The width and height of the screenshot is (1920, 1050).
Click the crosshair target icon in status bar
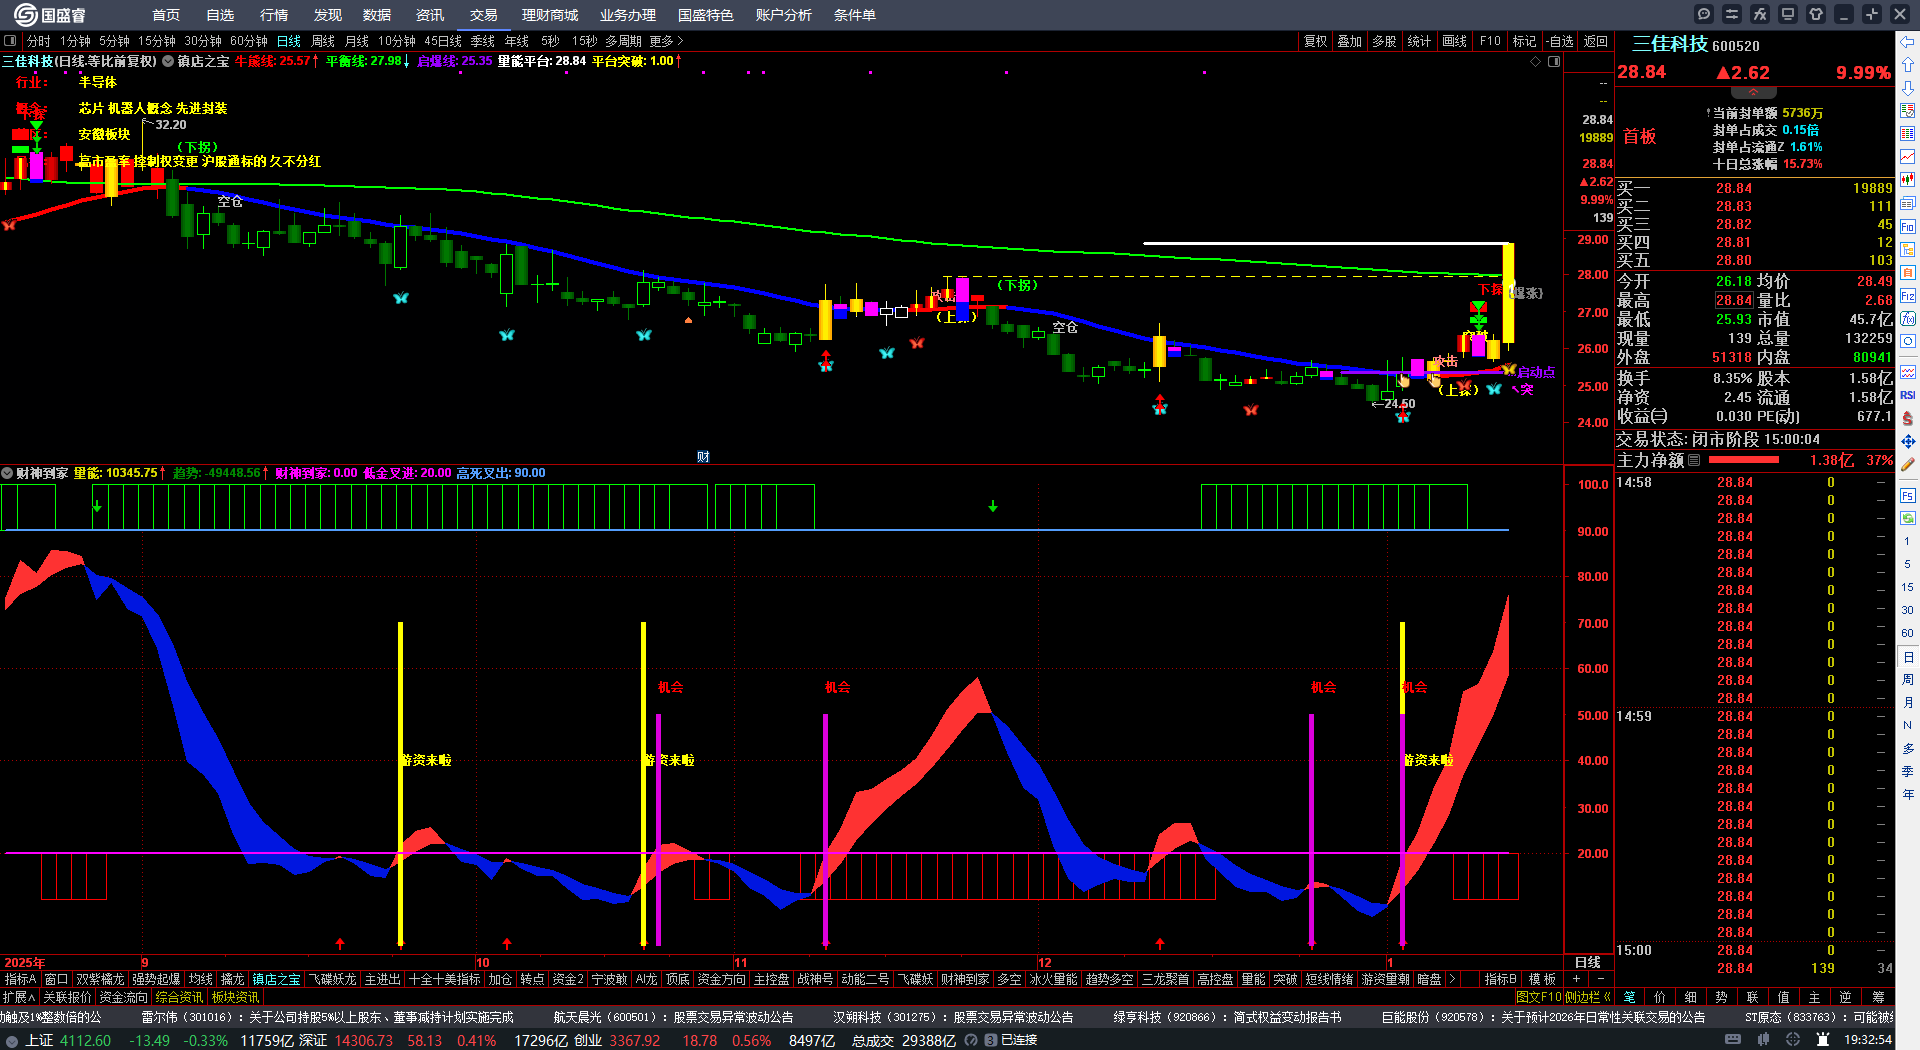point(1793,1040)
